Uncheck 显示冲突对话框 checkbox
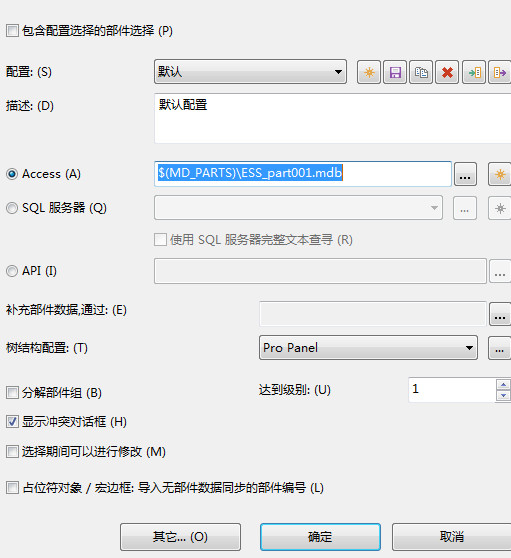Image resolution: width=511 pixels, height=558 pixels. (x=12, y=422)
